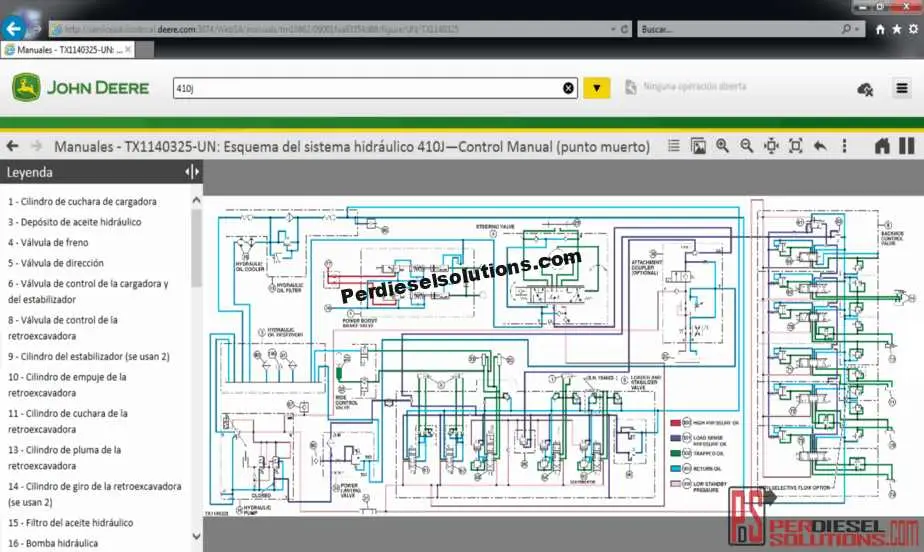Click the cloud offline status icon
This screenshot has width=924, height=552.
click(x=865, y=89)
